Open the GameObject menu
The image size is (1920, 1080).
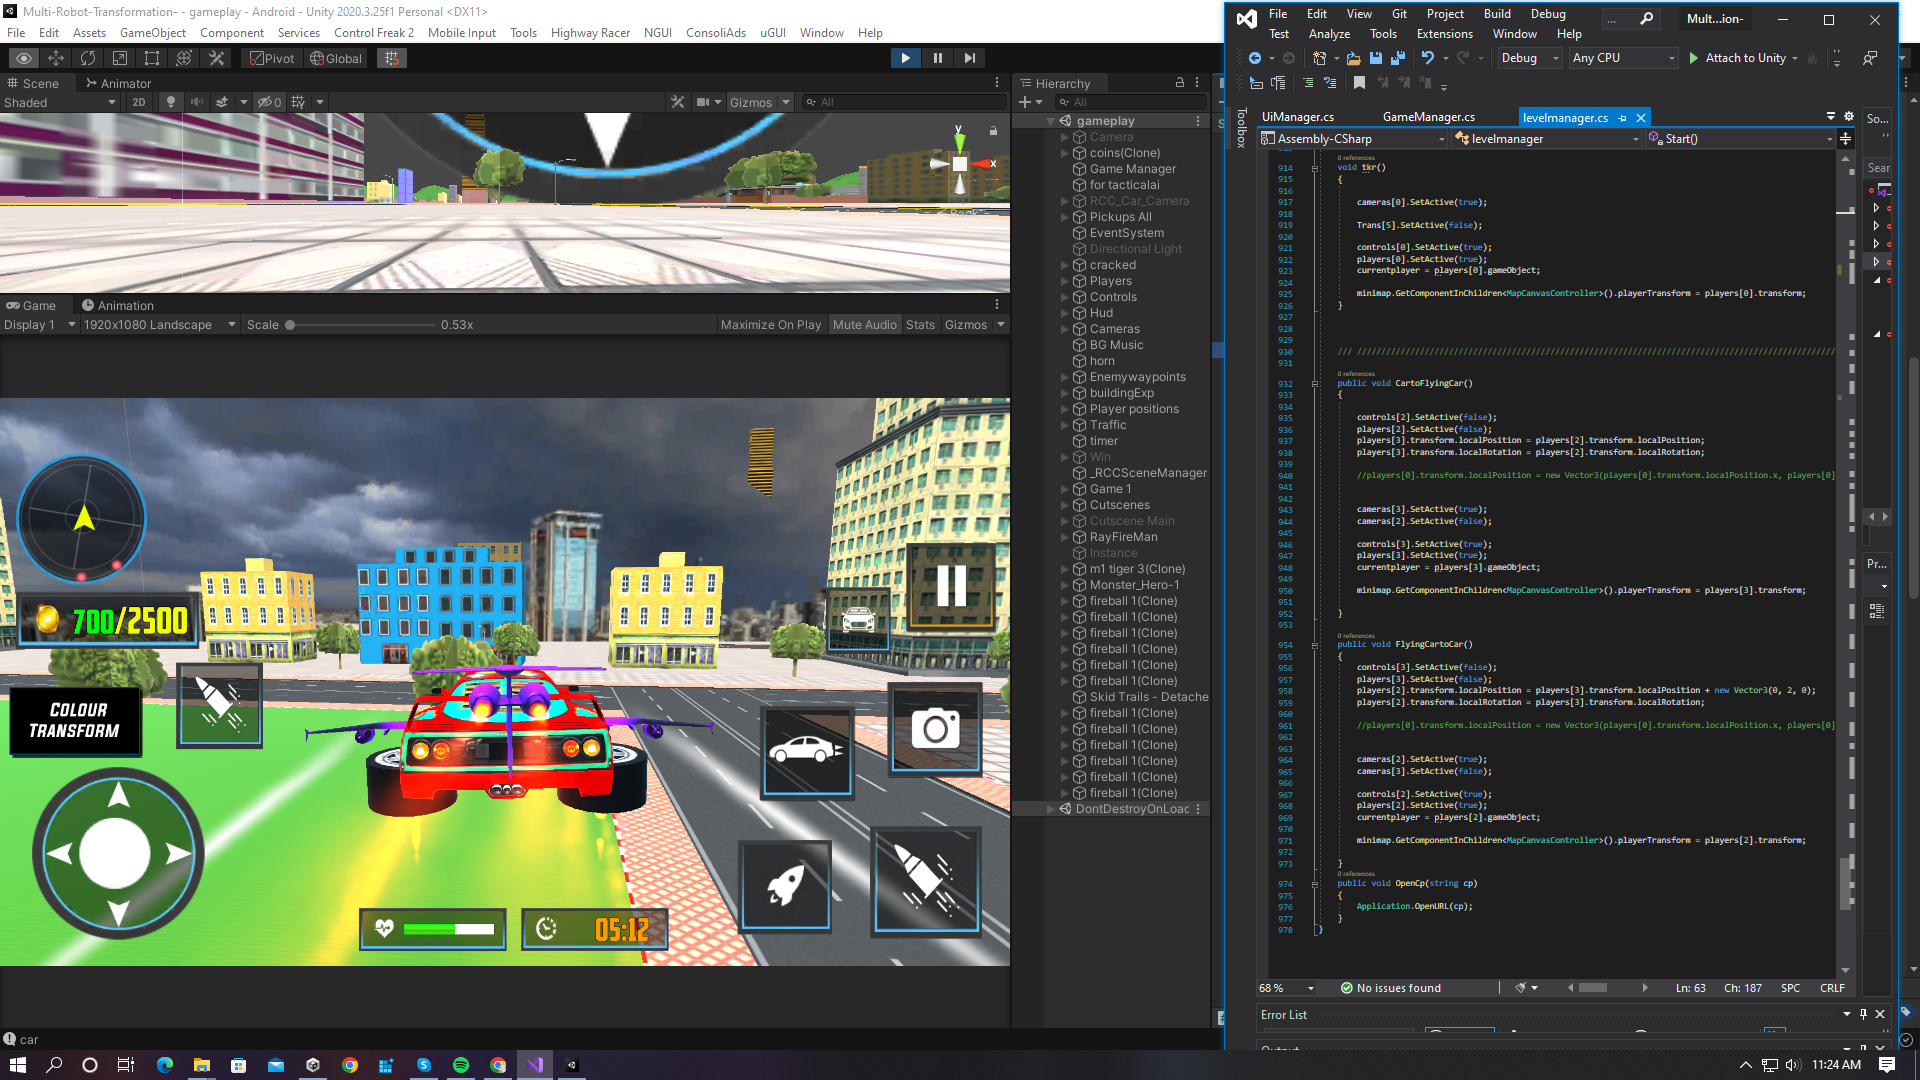153,33
